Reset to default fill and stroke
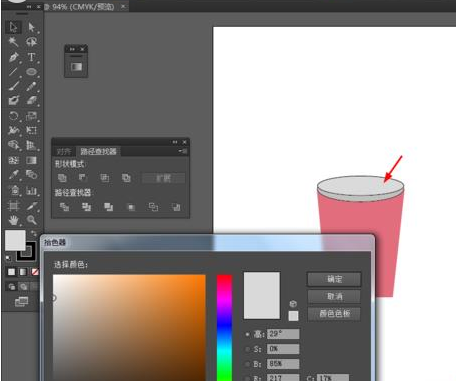456x381 pixels. pyautogui.click(x=8, y=258)
